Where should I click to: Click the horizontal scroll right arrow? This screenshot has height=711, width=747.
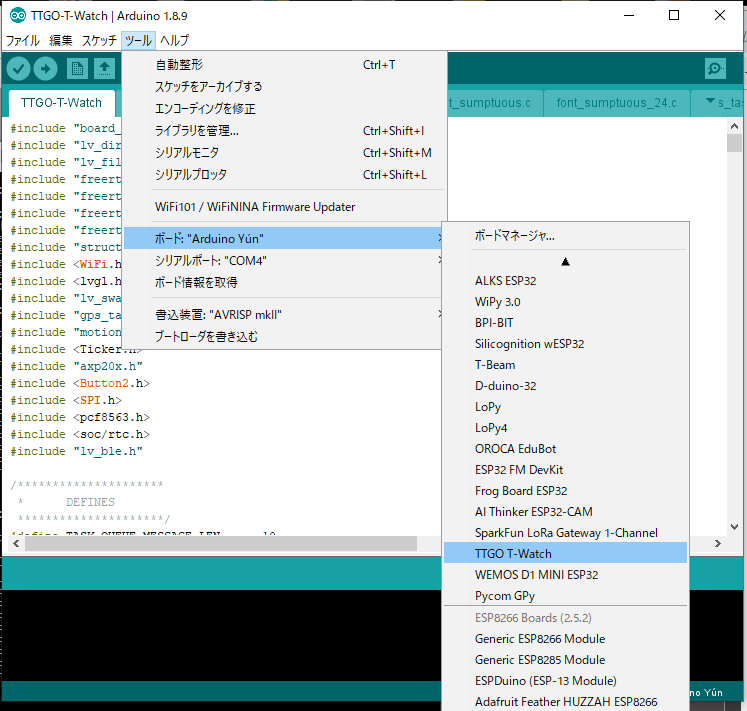pyautogui.click(x=717, y=543)
